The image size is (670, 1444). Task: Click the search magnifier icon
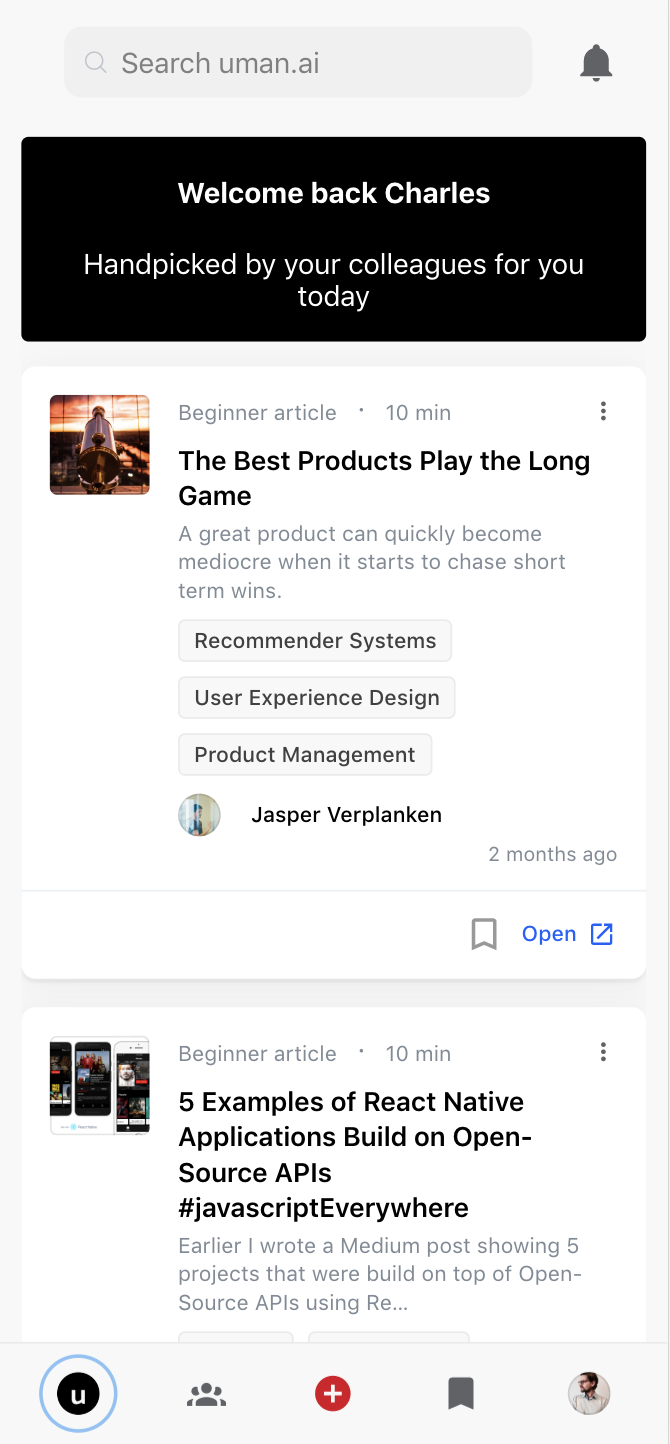click(x=96, y=63)
